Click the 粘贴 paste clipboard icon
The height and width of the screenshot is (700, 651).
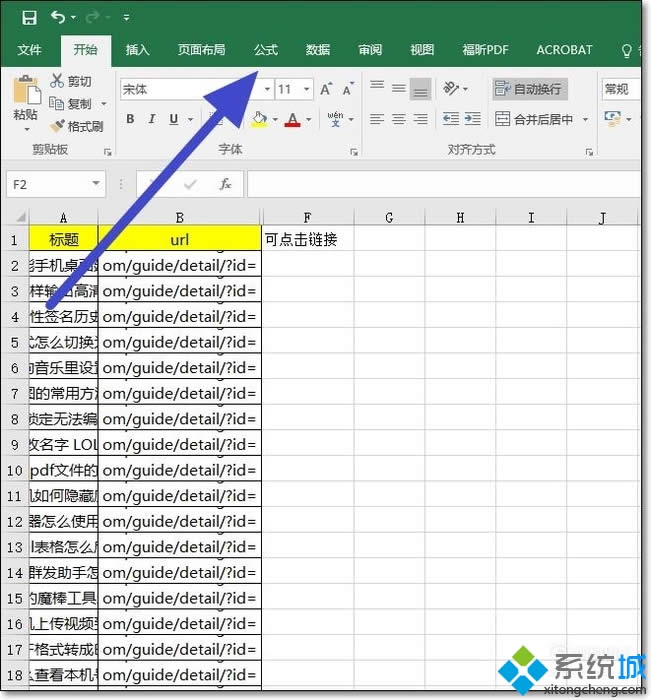click(26, 91)
